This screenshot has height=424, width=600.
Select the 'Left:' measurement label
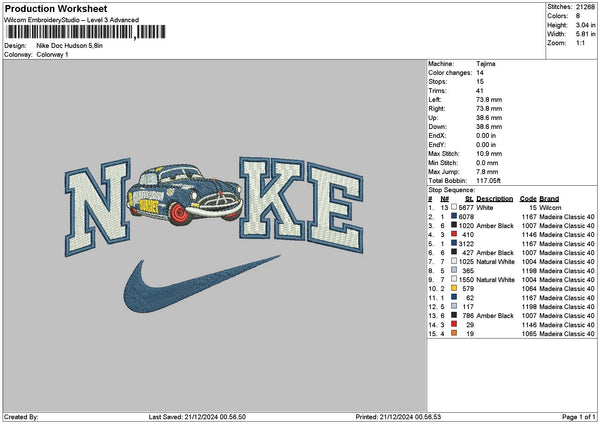(x=435, y=99)
